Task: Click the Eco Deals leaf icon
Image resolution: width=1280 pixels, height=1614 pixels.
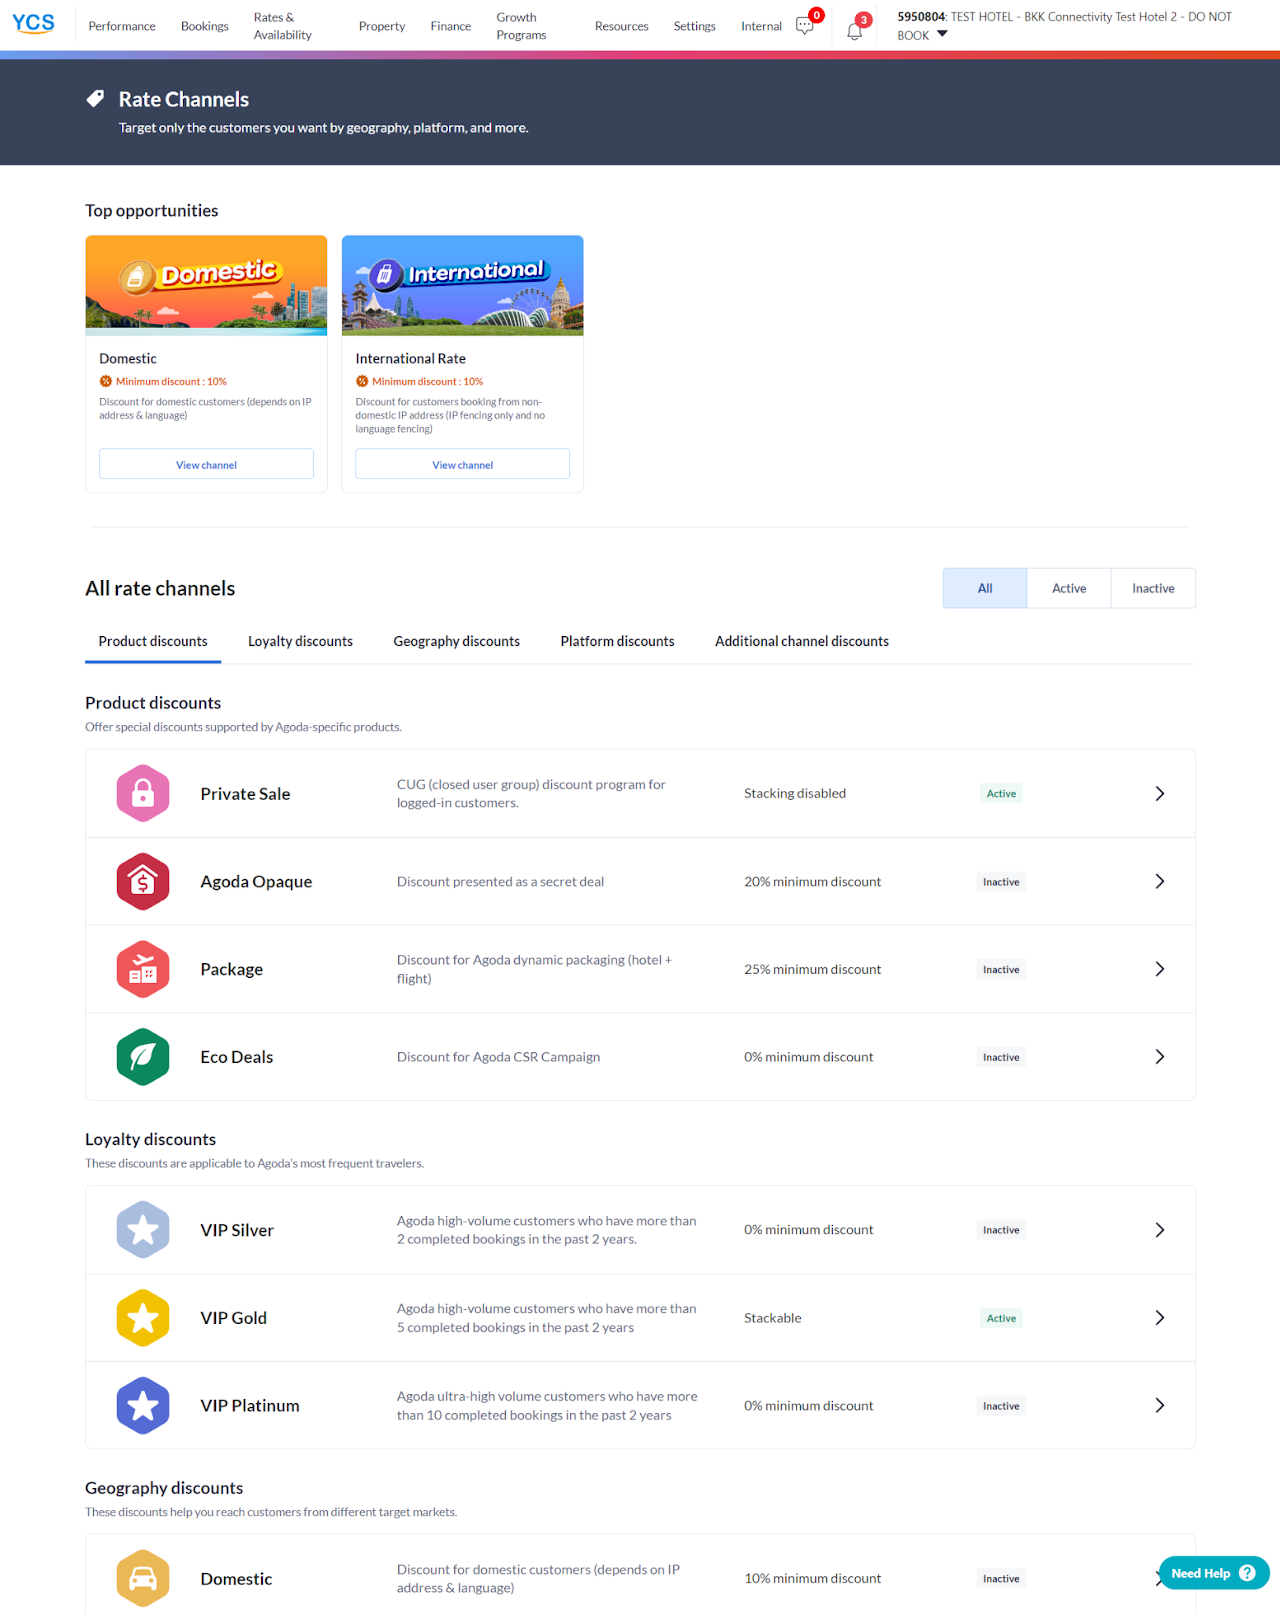Action: pos(143,1057)
